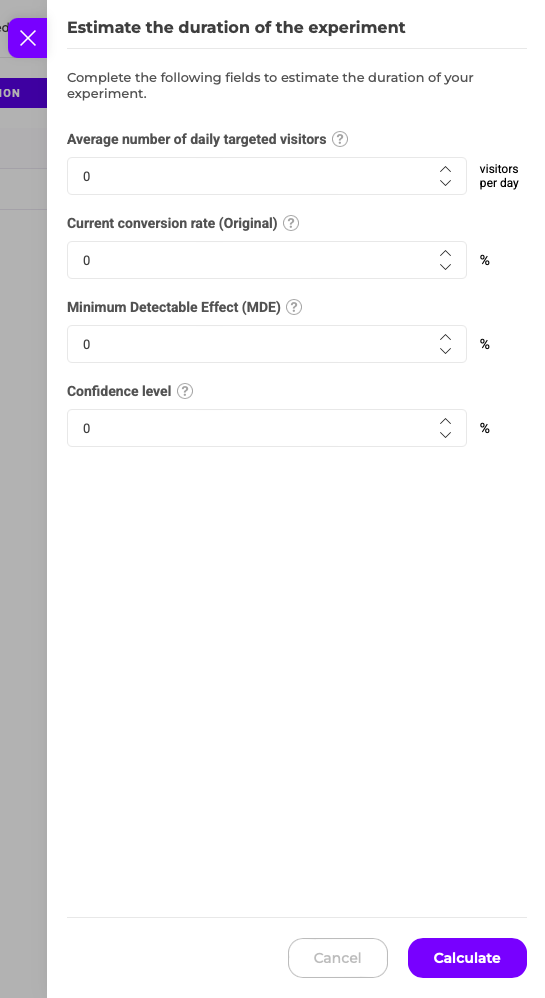
Task: Decrease Minimum Detectable Effect value
Action: pyautogui.click(x=446, y=351)
